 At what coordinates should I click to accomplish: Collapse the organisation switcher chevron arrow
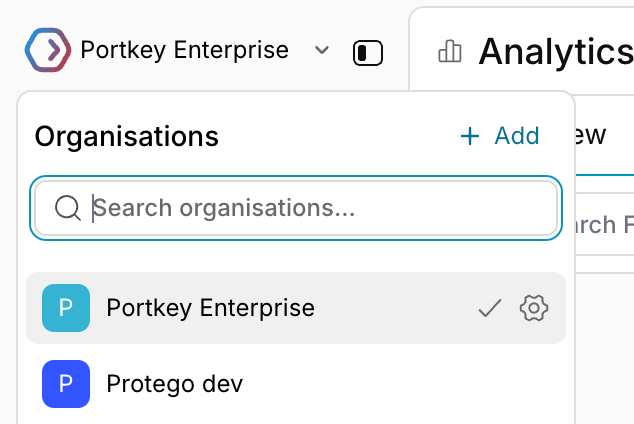tap(322, 50)
